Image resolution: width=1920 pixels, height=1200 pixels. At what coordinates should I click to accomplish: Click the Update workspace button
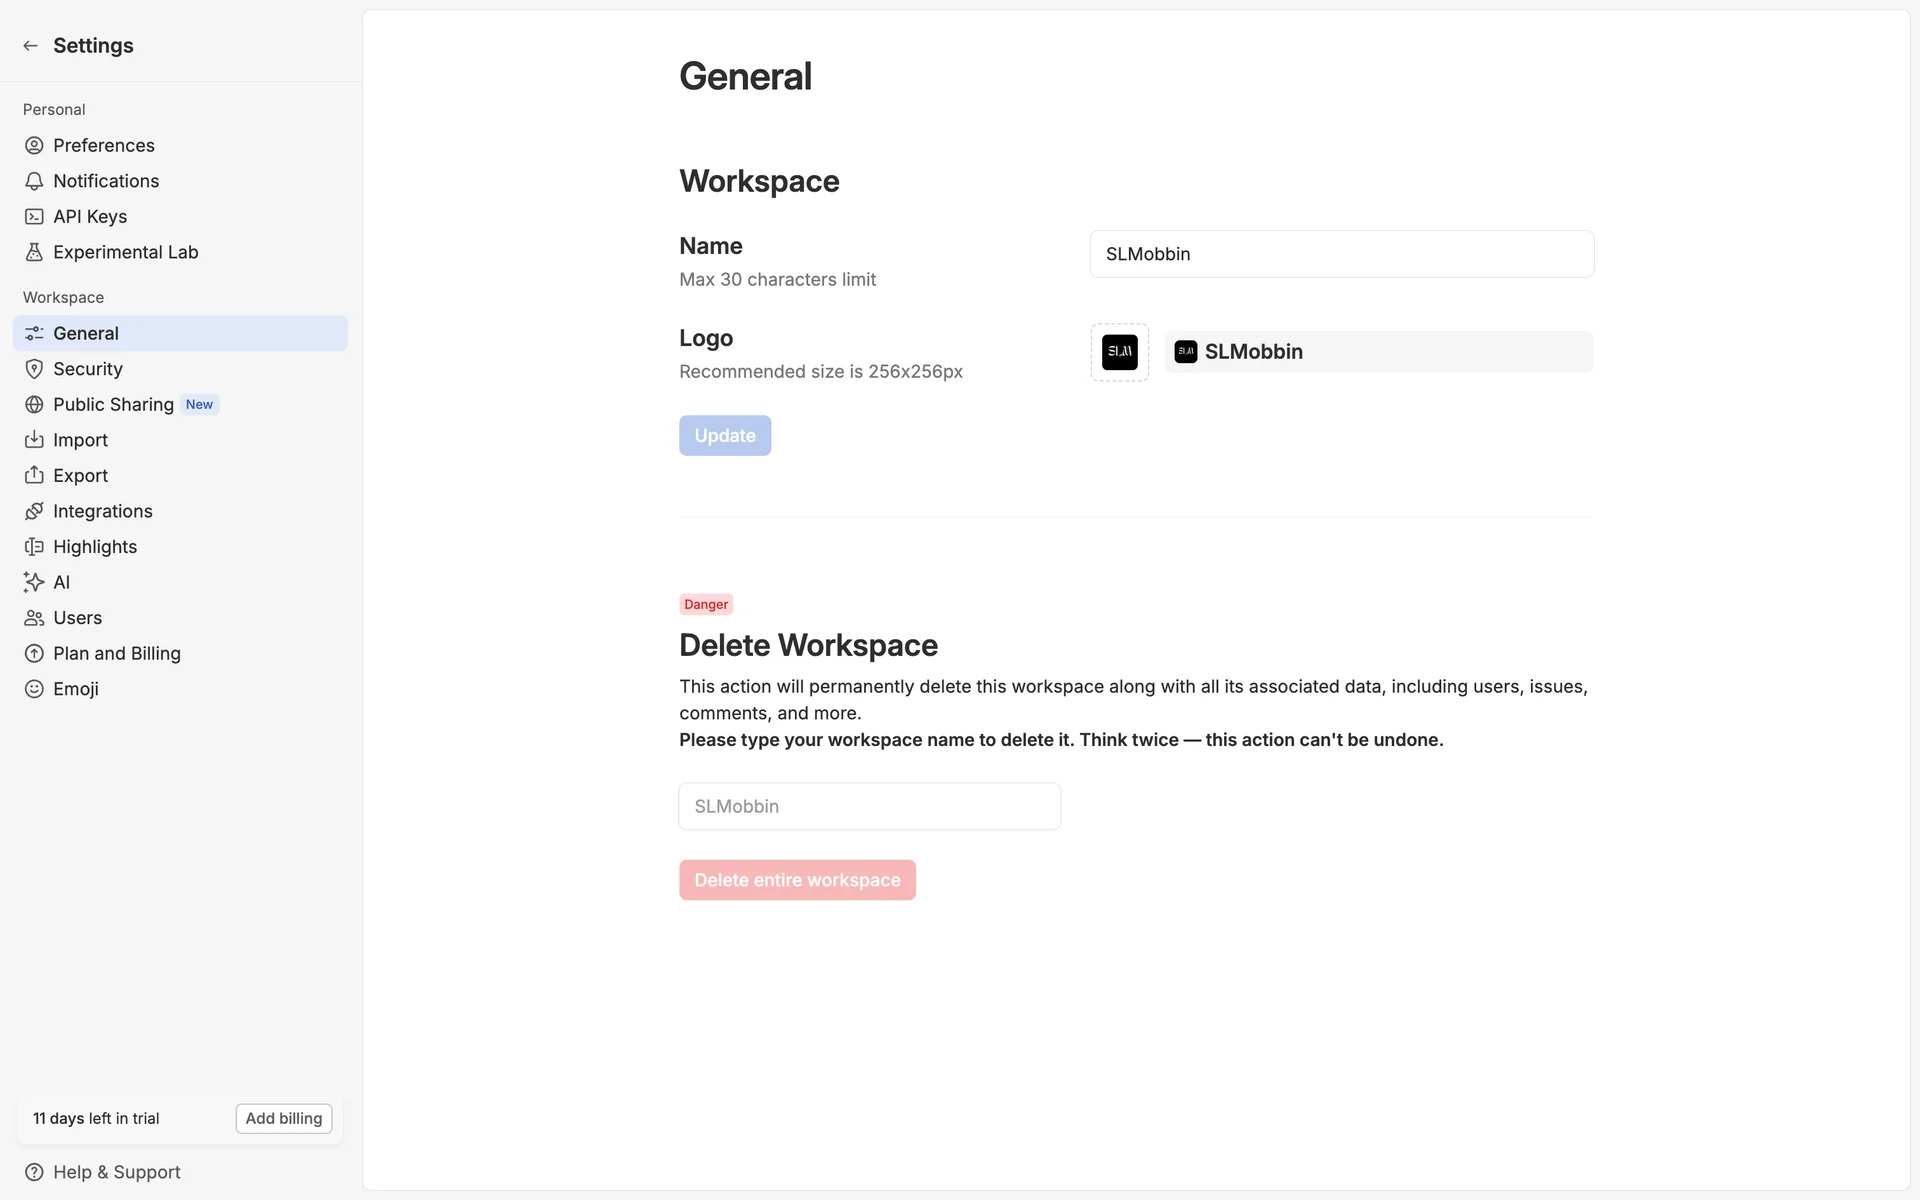click(724, 436)
